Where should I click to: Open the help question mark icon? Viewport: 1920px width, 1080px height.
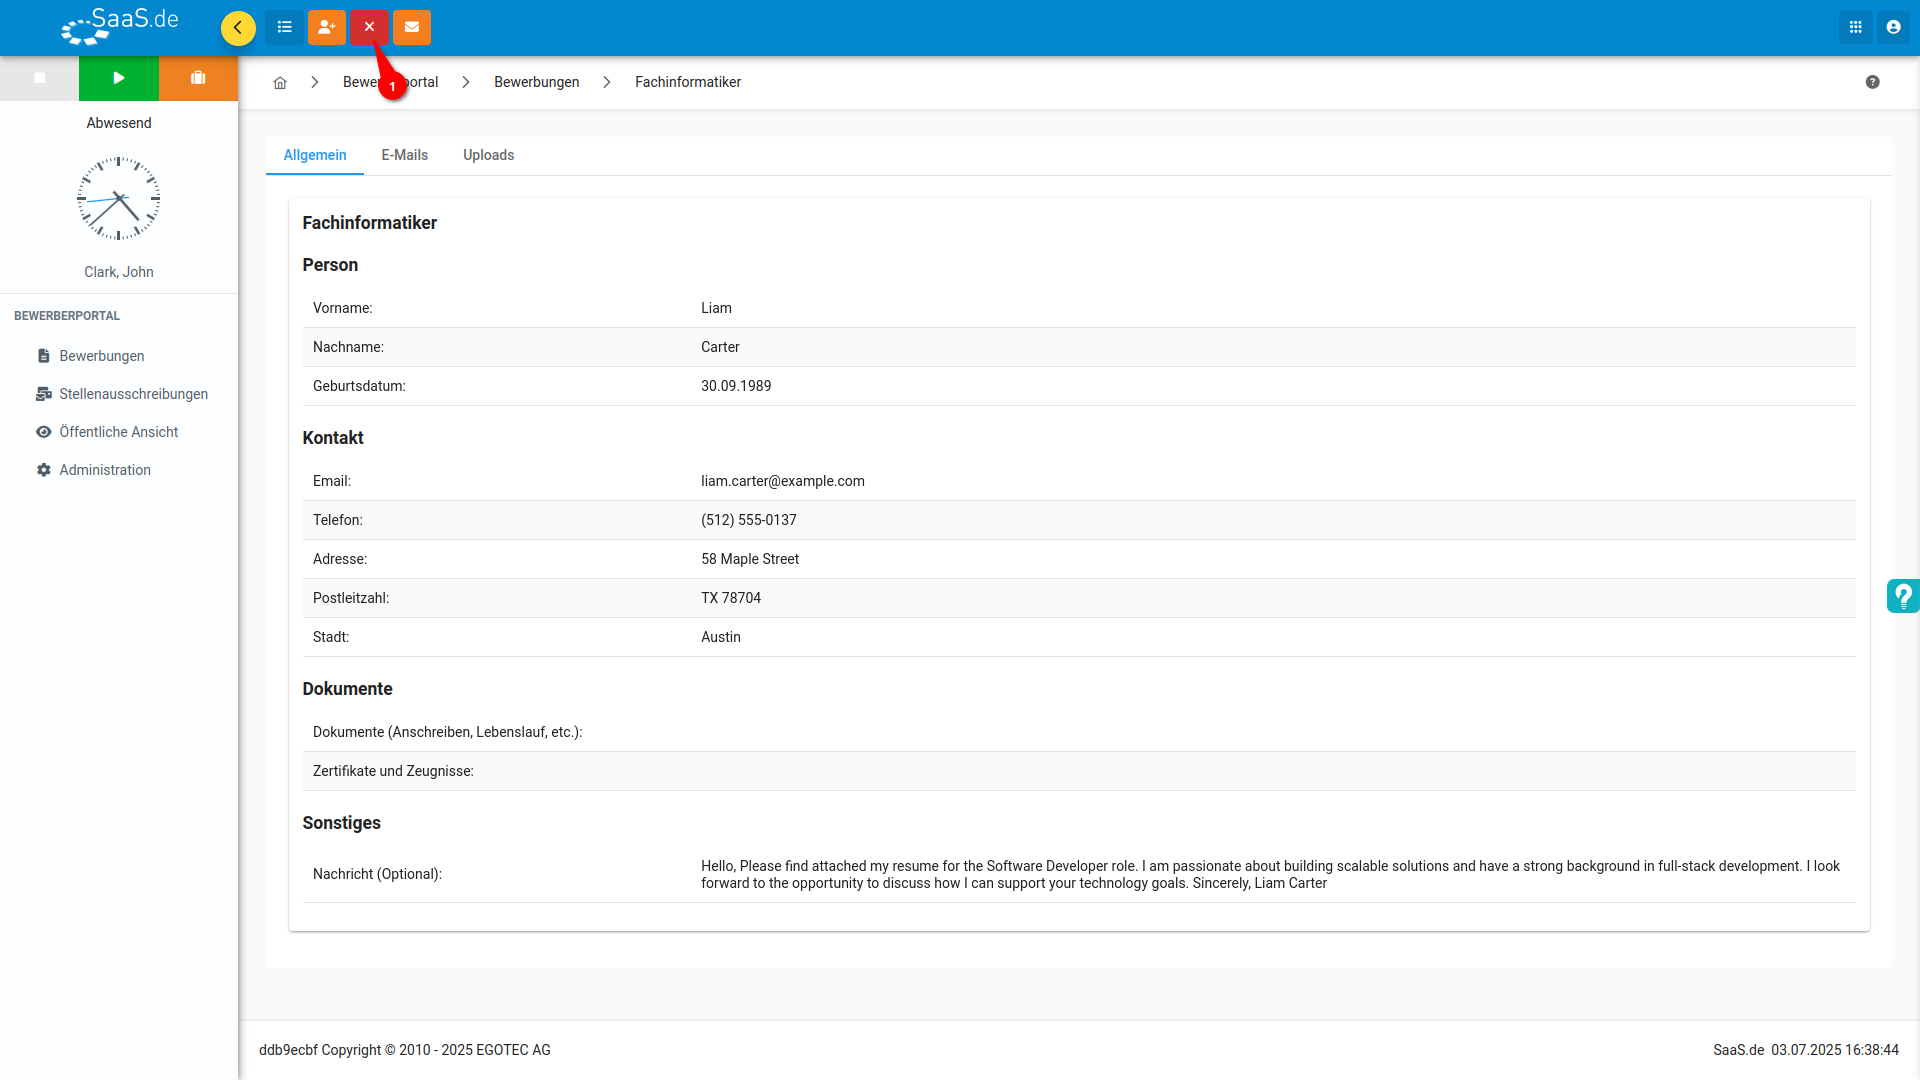click(1873, 82)
